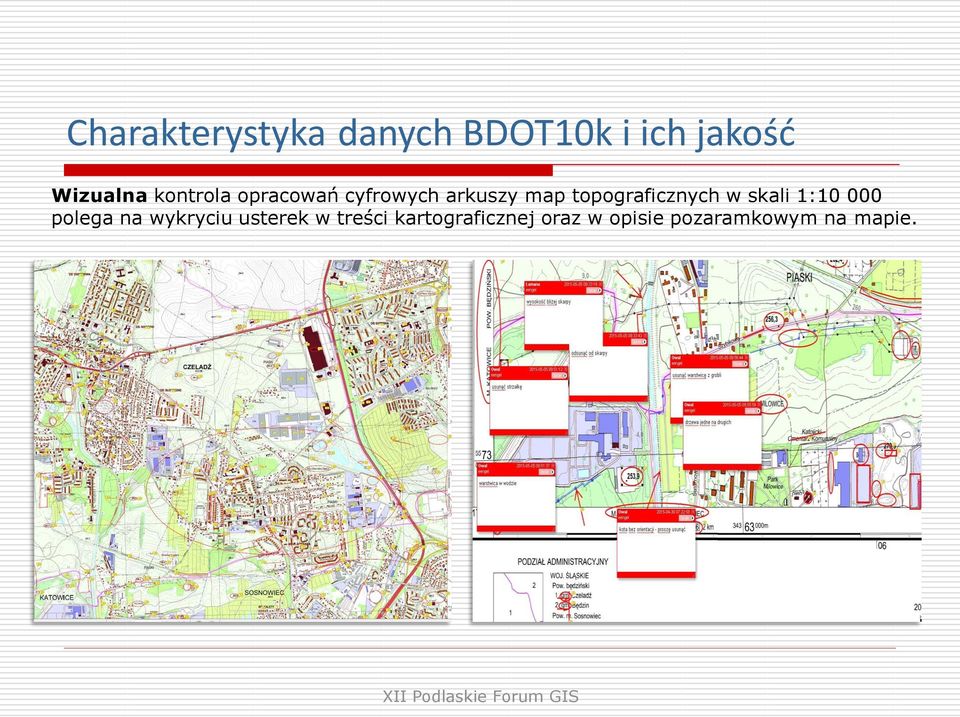Click the "PIASKI" label on the right map

tap(799, 277)
